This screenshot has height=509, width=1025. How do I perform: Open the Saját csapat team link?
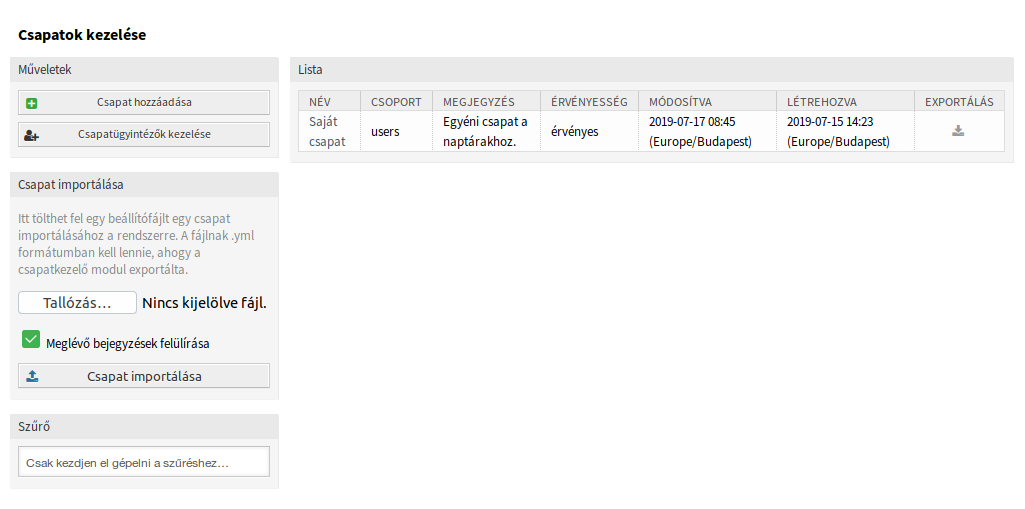coord(327,131)
